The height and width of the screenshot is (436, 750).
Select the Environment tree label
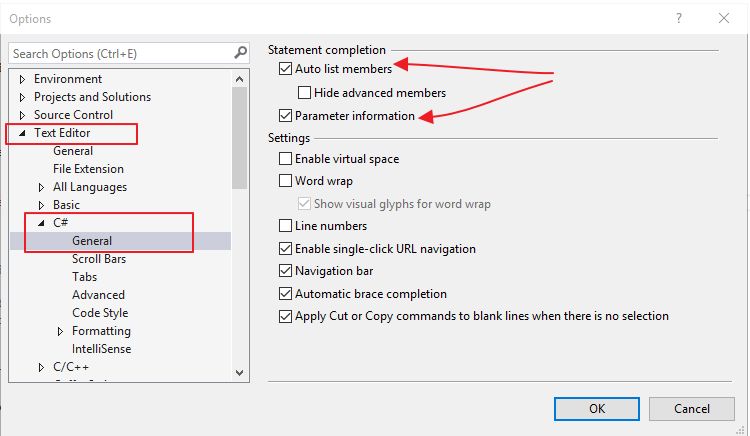pos(68,79)
